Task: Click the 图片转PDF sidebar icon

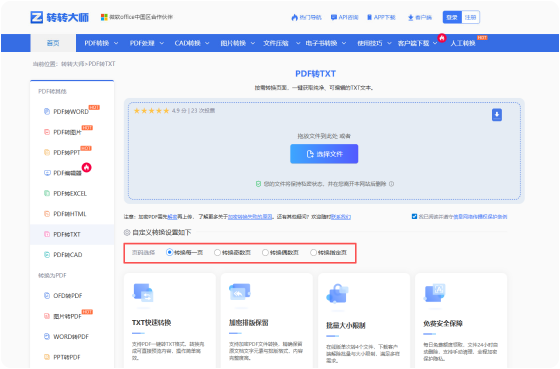Action: pyautogui.click(x=47, y=316)
